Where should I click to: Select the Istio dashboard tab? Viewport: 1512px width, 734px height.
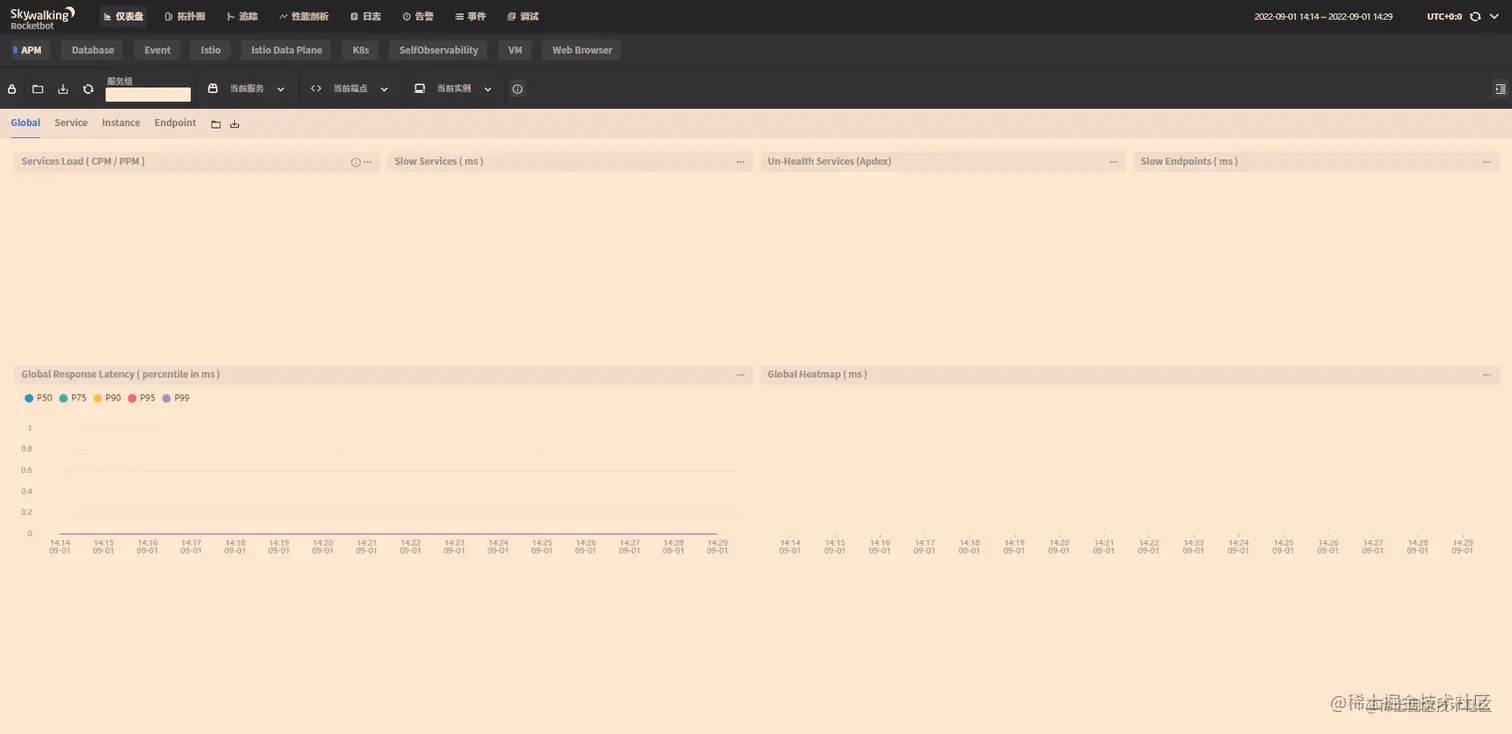(x=211, y=50)
